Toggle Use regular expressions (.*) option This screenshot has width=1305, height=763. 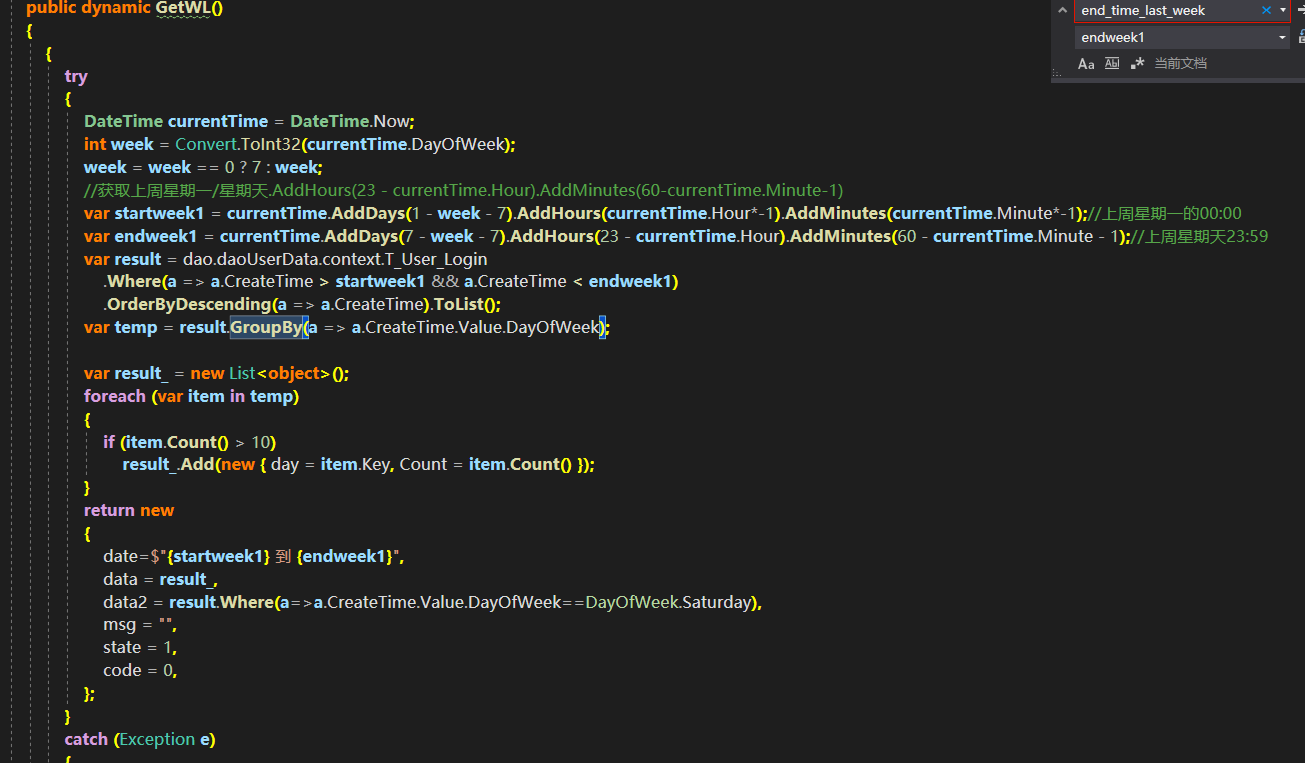[x=1138, y=63]
